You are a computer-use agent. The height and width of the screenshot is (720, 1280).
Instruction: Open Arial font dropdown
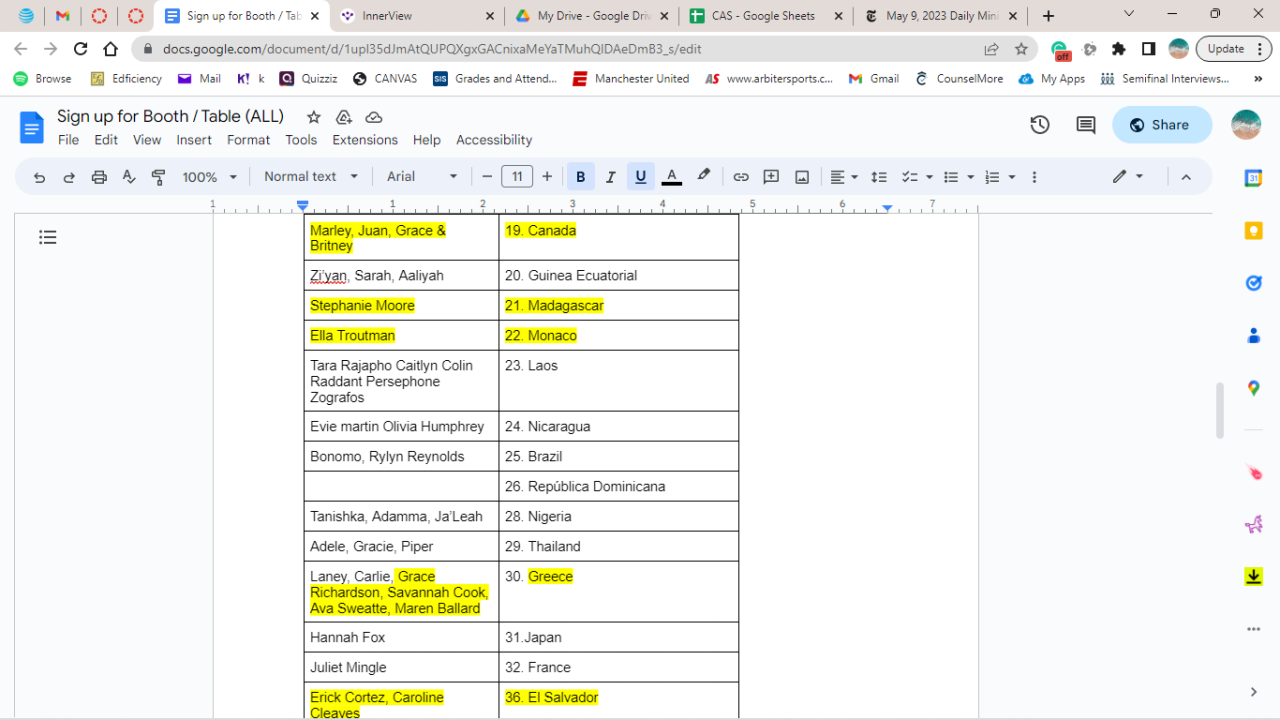pos(422,177)
